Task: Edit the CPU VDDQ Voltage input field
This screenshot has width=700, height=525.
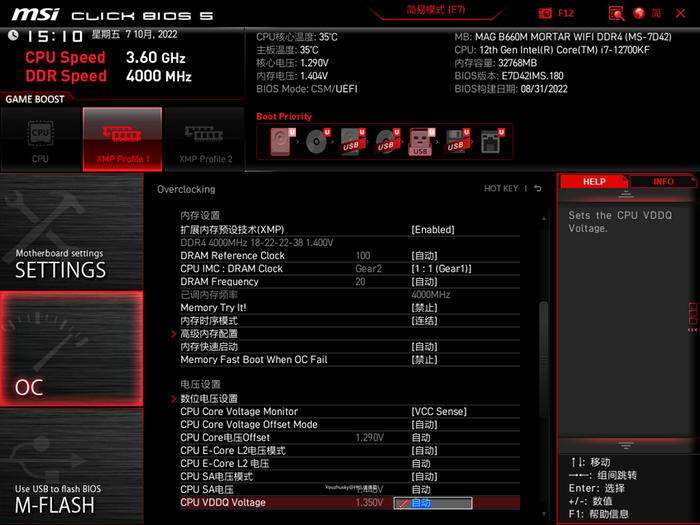Action: 433,503
